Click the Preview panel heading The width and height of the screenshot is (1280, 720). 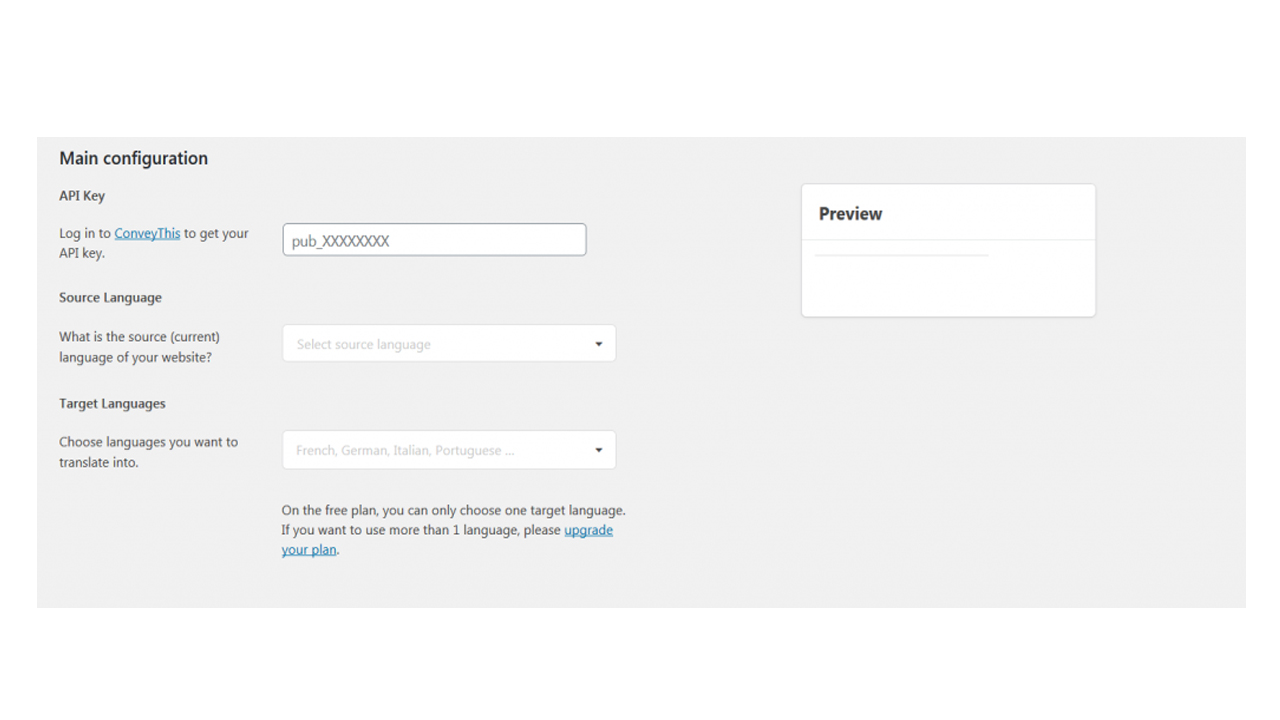point(850,213)
